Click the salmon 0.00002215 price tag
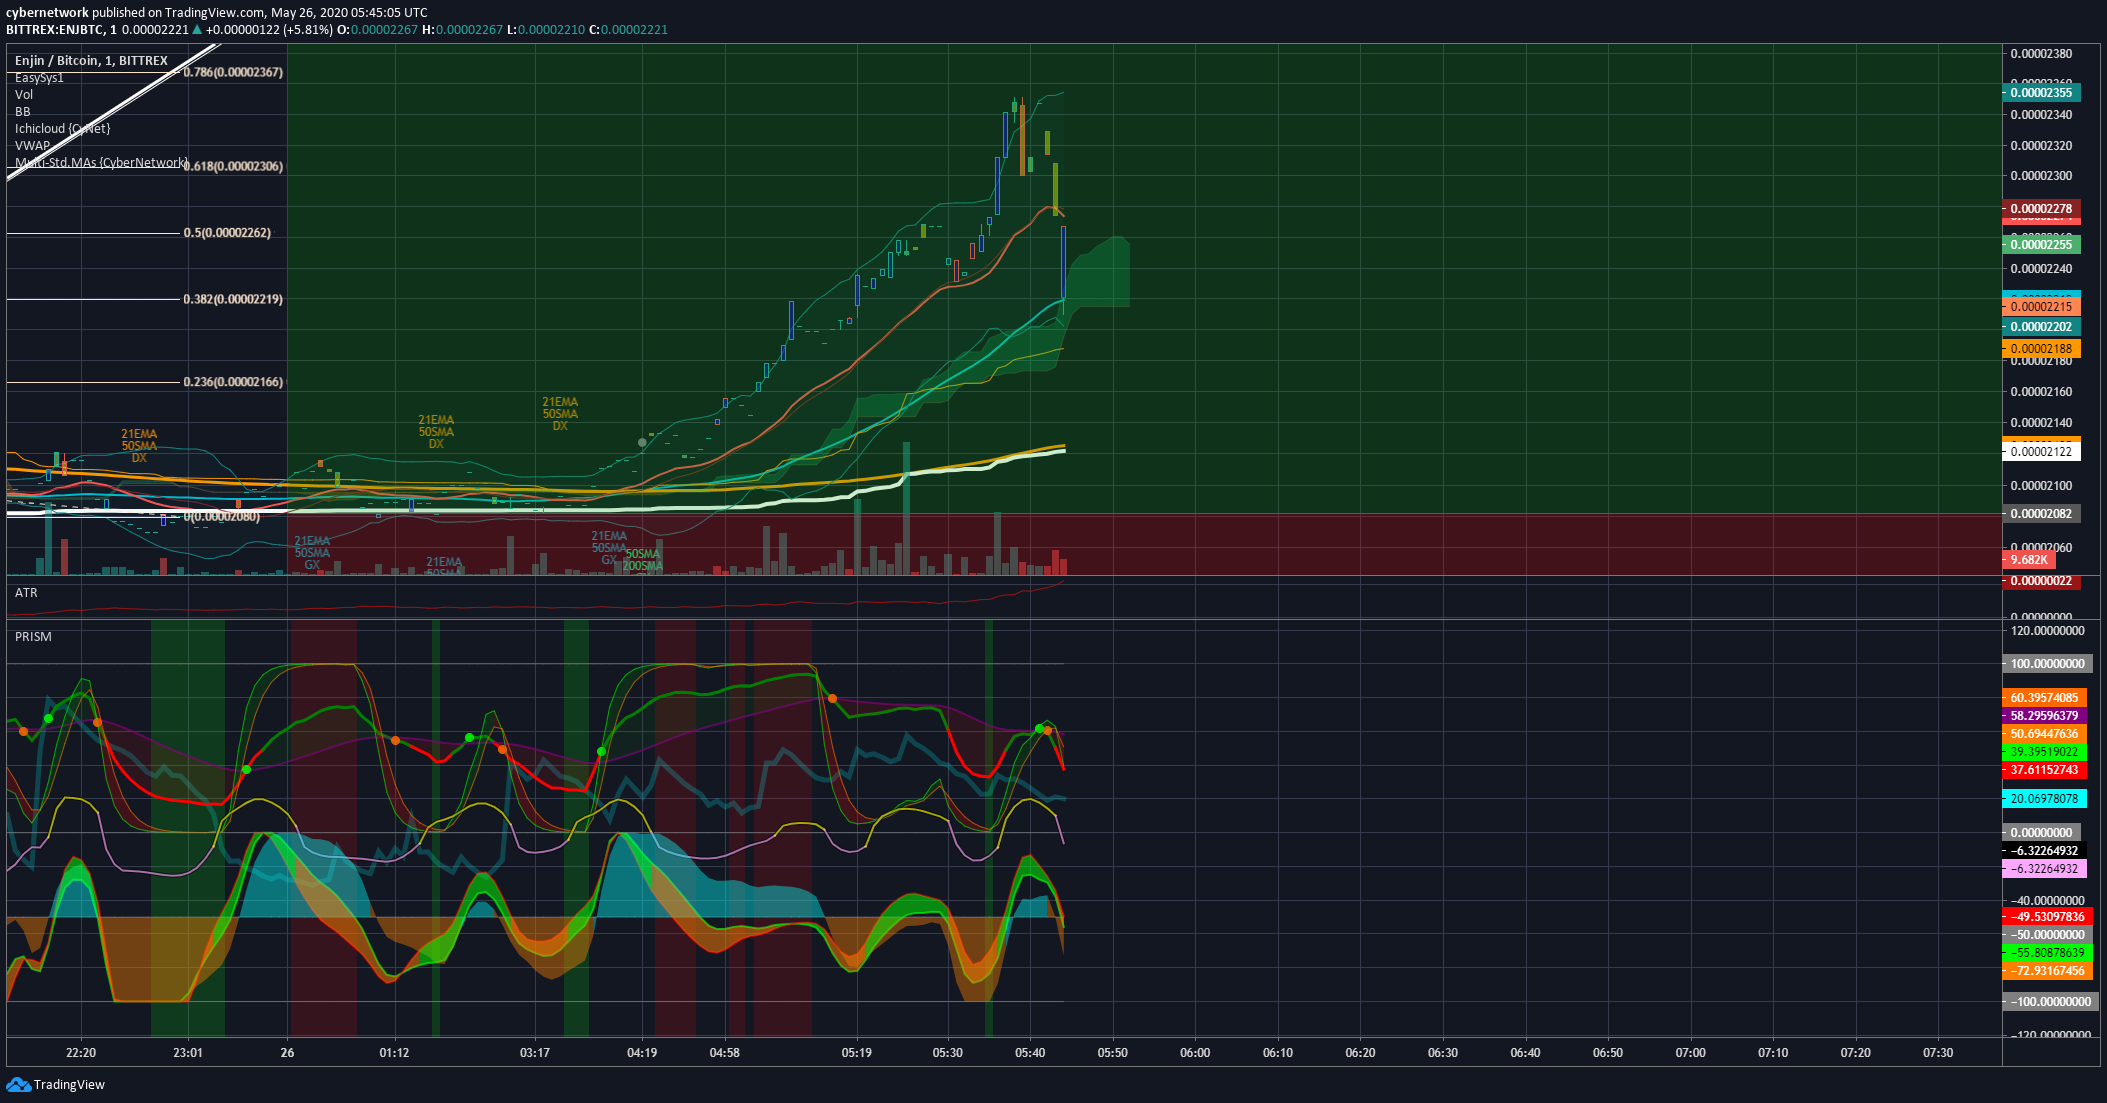Screen dimensions: 2107x1103 [2041, 307]
